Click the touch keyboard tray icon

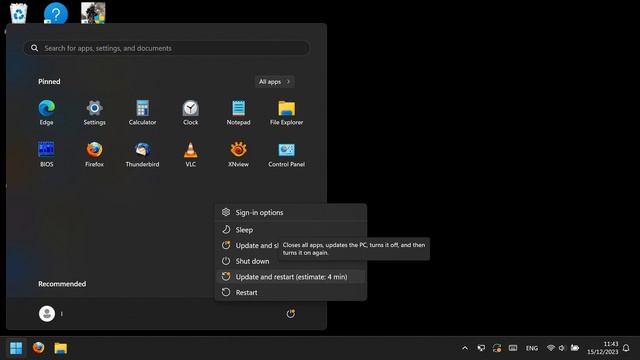pos(513,348)
